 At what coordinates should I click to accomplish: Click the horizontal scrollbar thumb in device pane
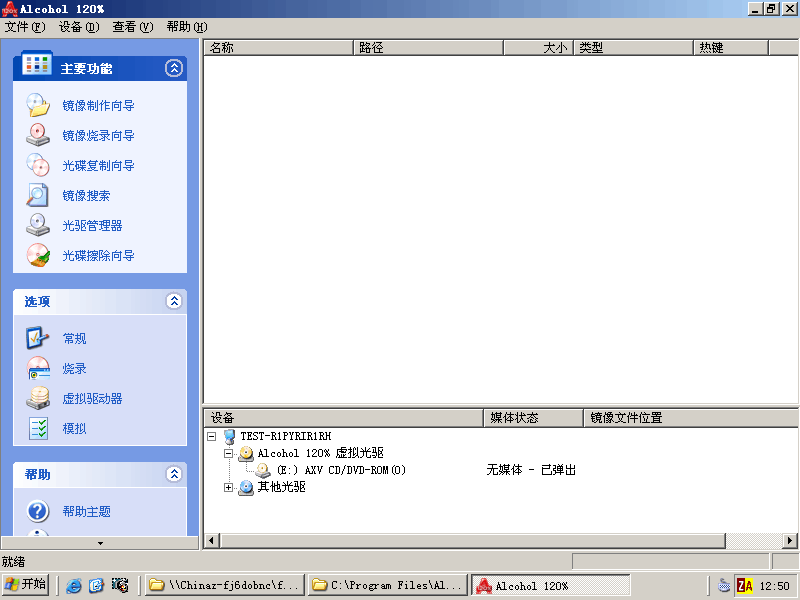(x=472, y=540)
